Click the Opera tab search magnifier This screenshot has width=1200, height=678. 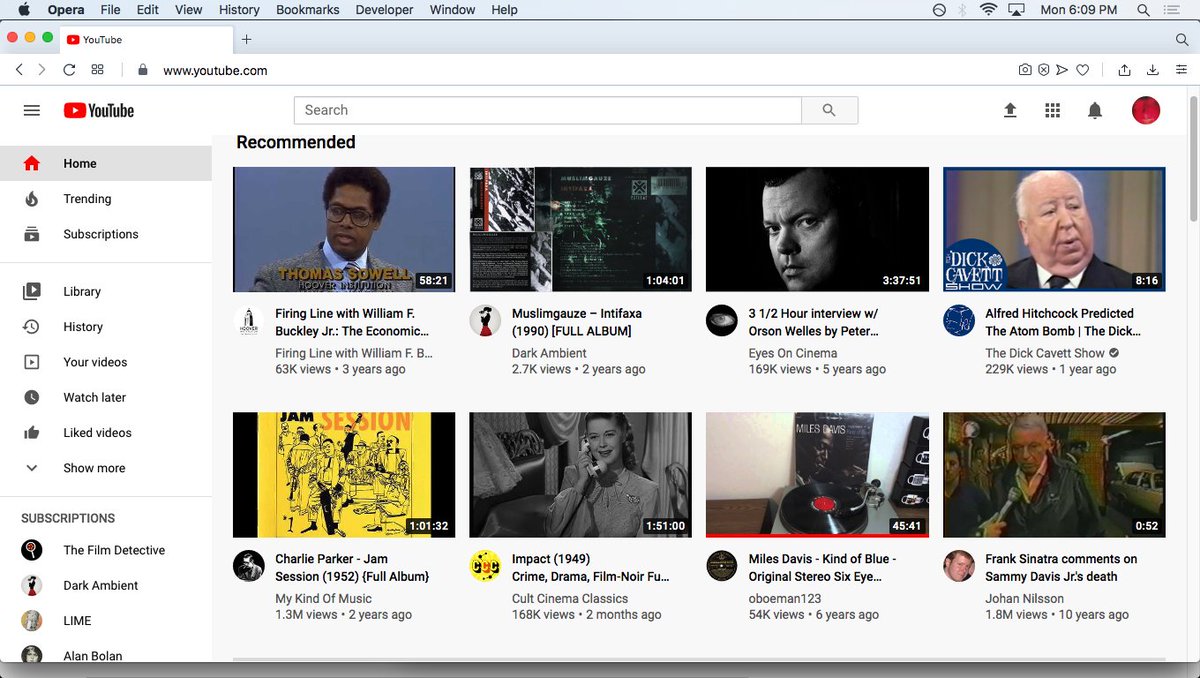click(1182, 39)
